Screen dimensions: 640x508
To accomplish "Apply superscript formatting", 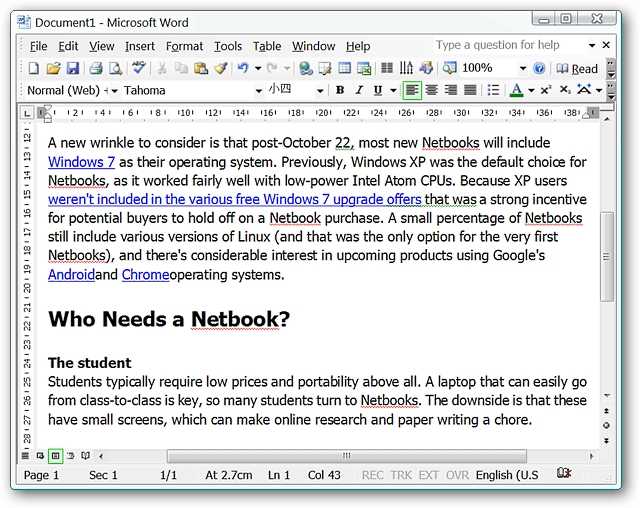I will pyautogui.click(x=546, y=90).
